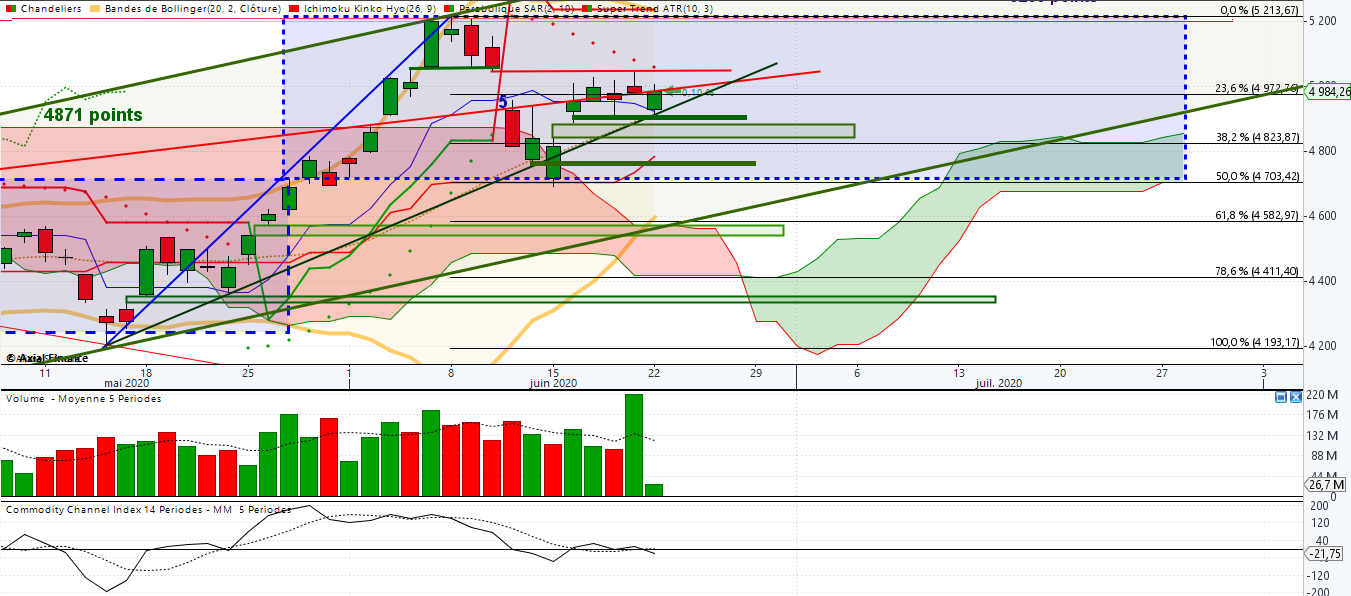Click the 38,2 % (4 823,87) Fibonacci label
Image resolution: width=1351 pixels, height=596 pixels.
tap(1257, 137)
